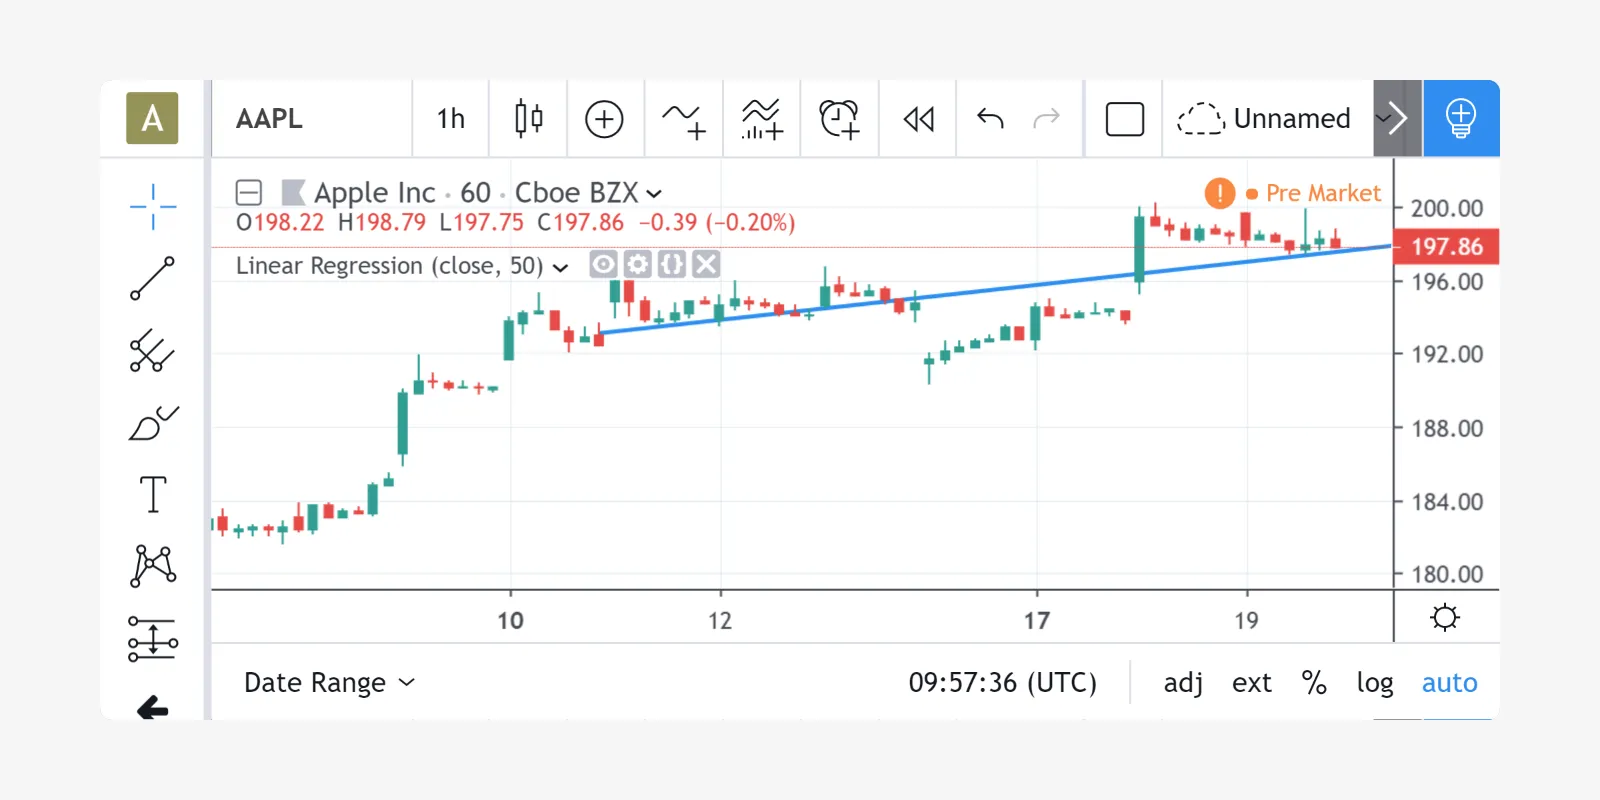Toggle the log scale option
This screenshot has height=800, width=1600.
(x=1374, y=683)
